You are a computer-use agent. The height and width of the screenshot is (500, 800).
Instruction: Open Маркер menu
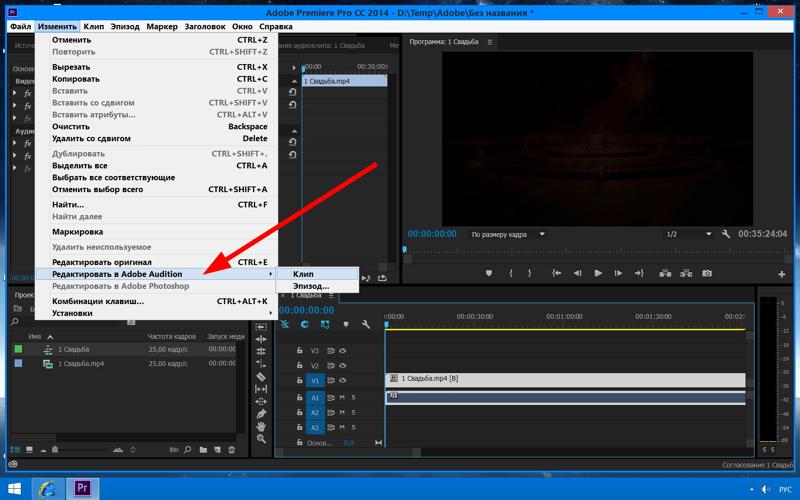[162, 26]
